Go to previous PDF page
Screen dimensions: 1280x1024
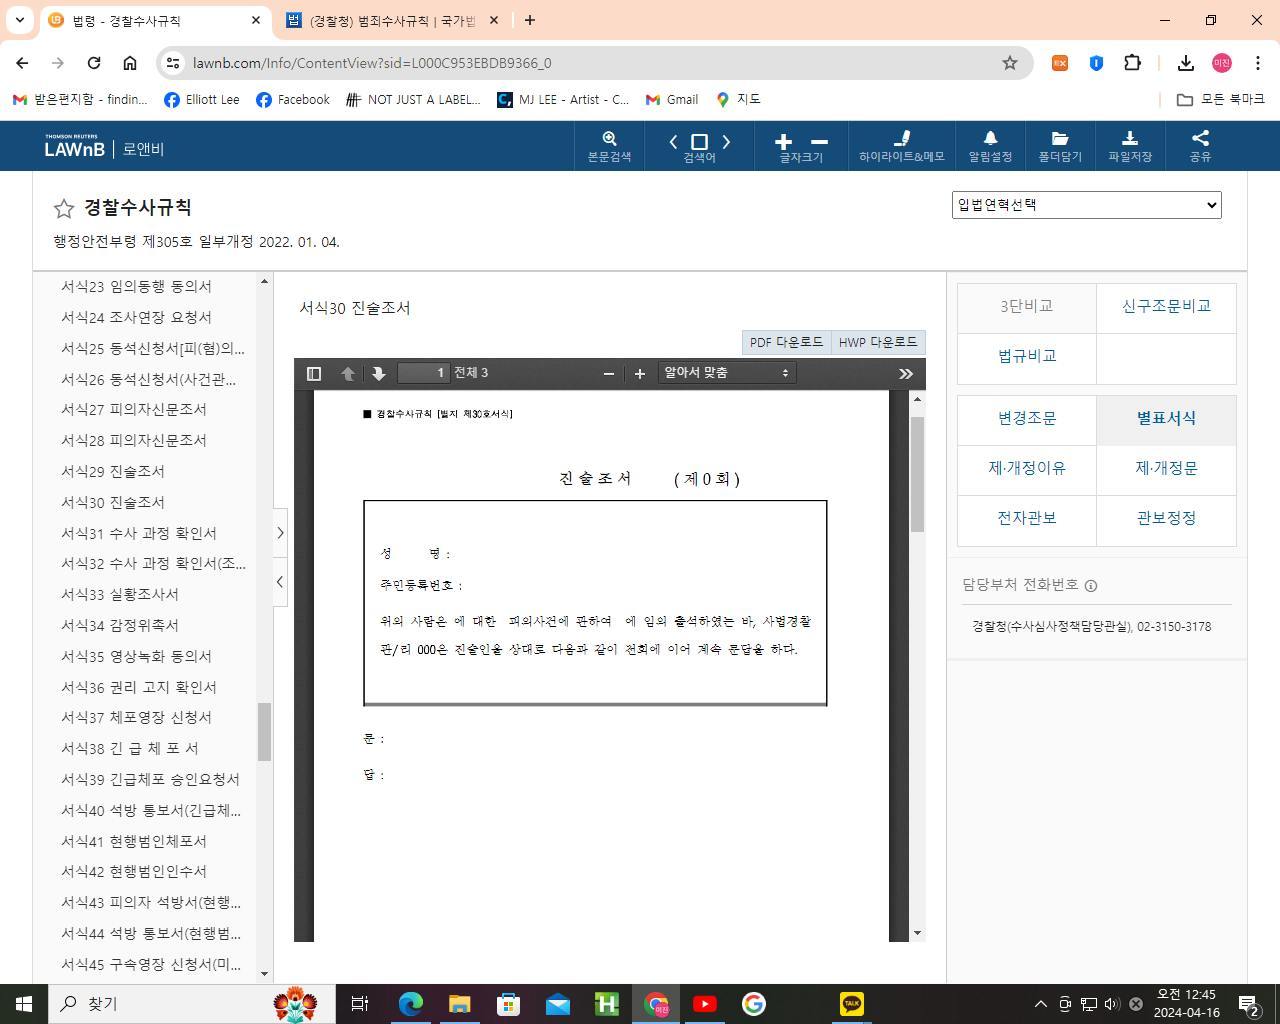point(348,373)
